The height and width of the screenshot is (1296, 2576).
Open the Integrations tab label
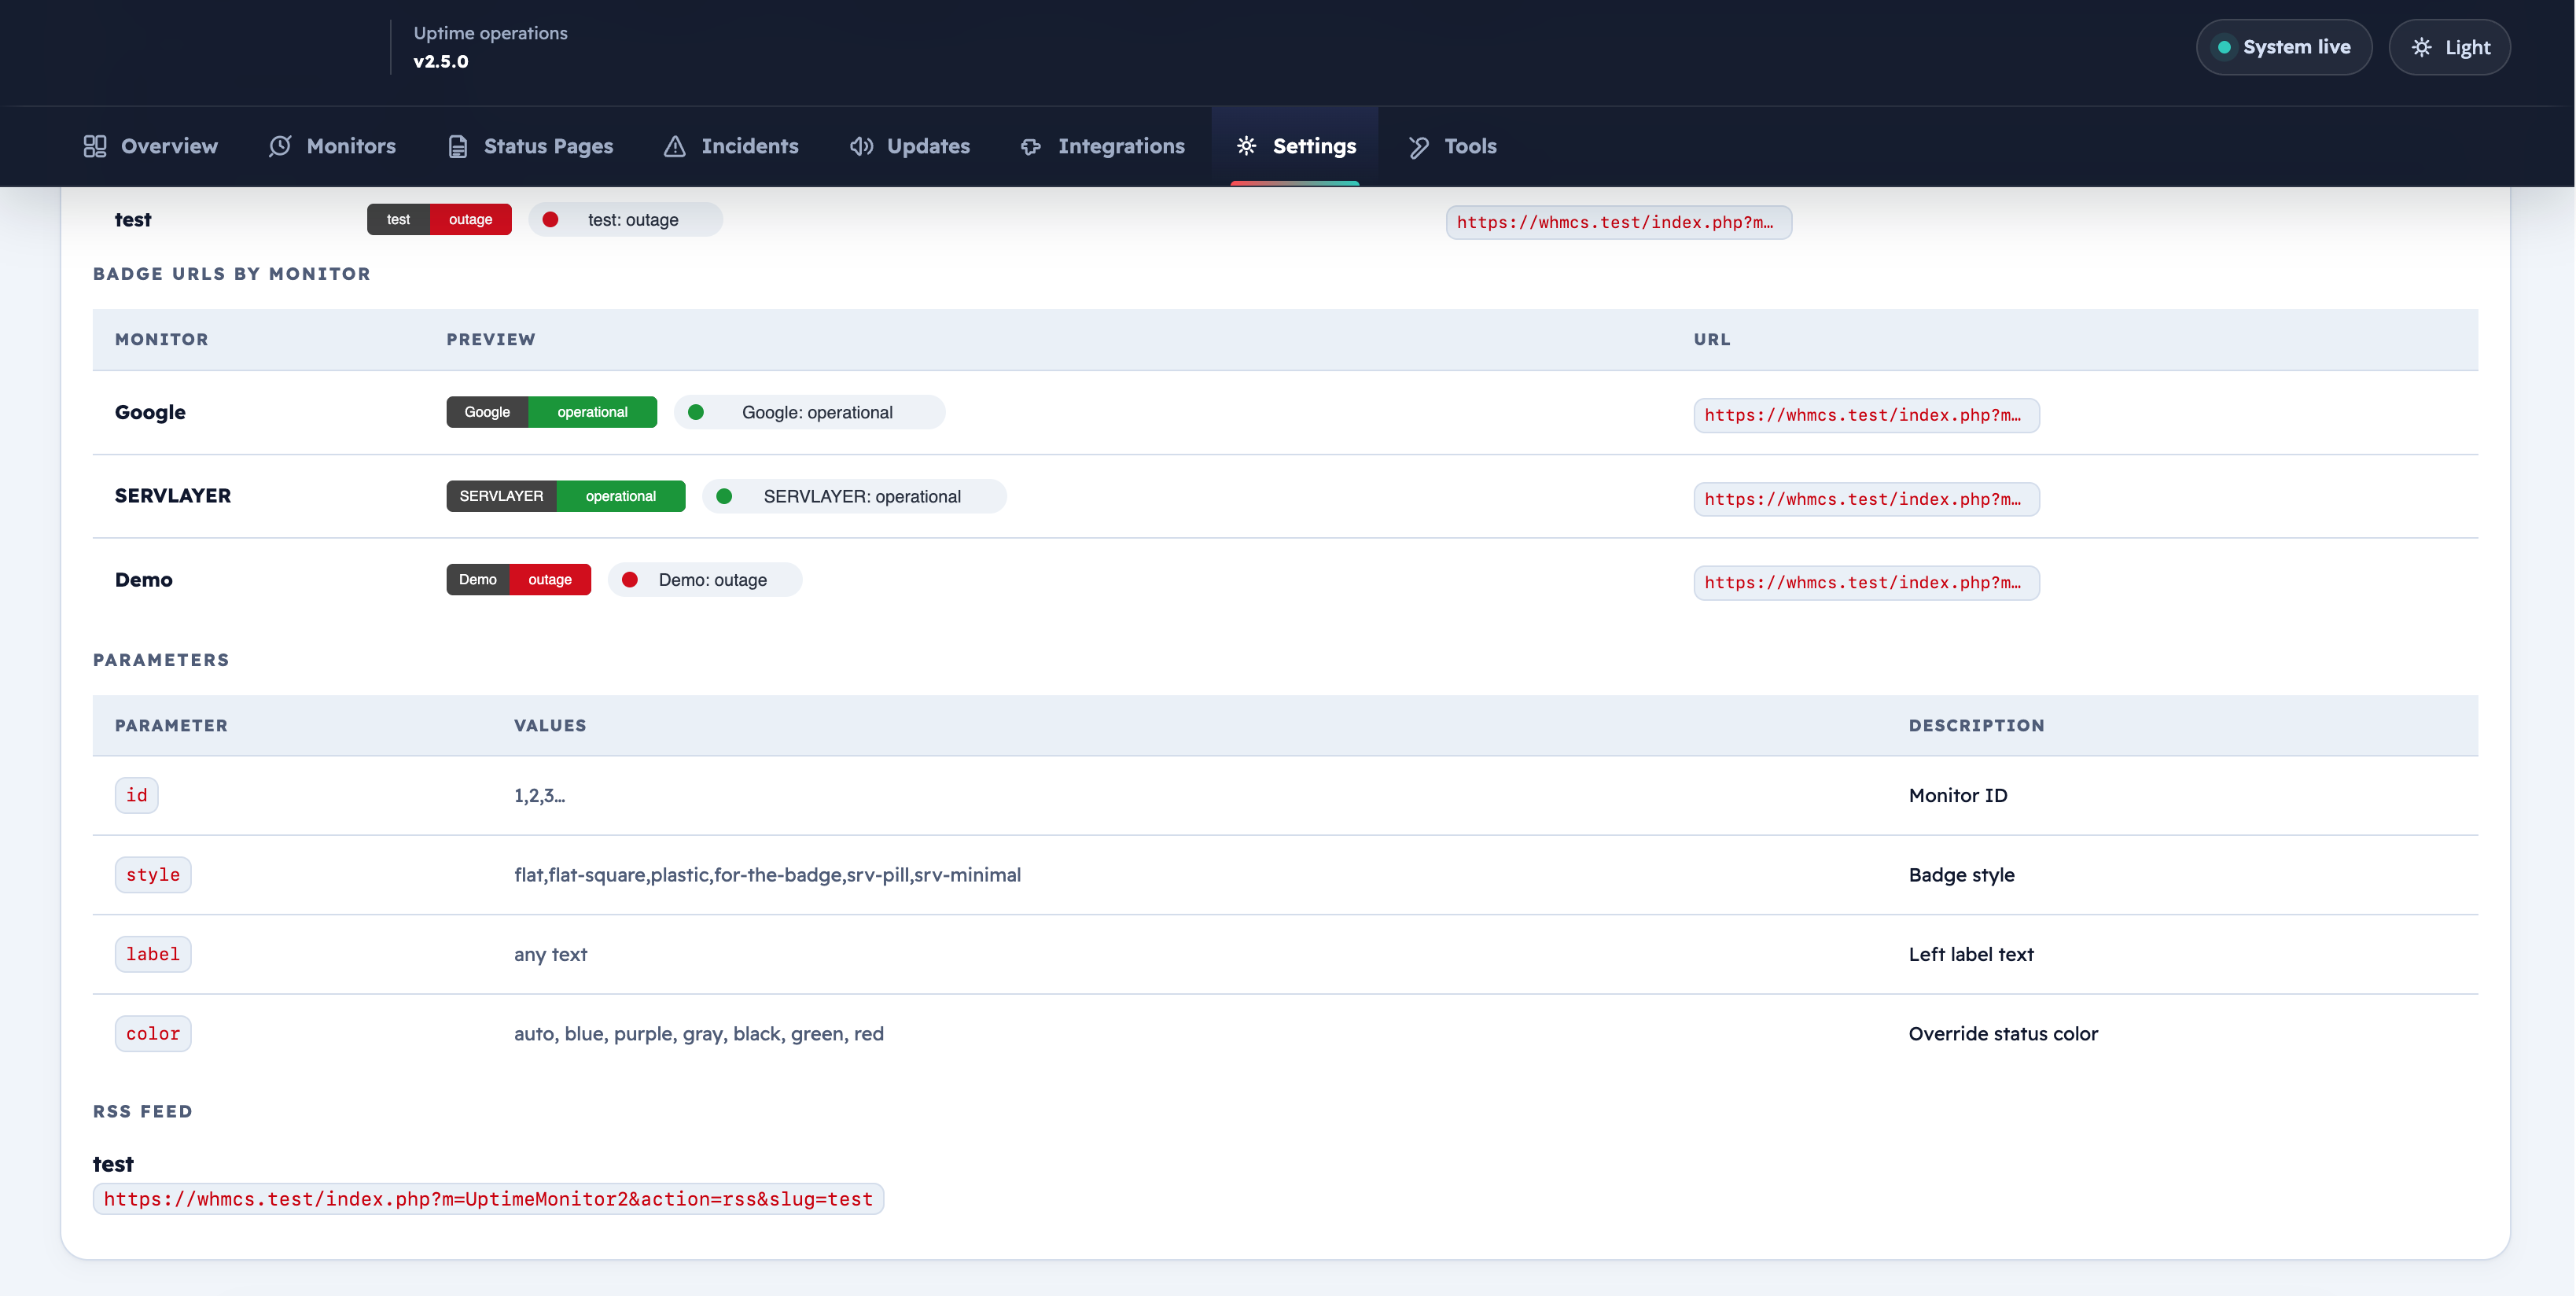pyautogui.click(x=1121, y=146)
